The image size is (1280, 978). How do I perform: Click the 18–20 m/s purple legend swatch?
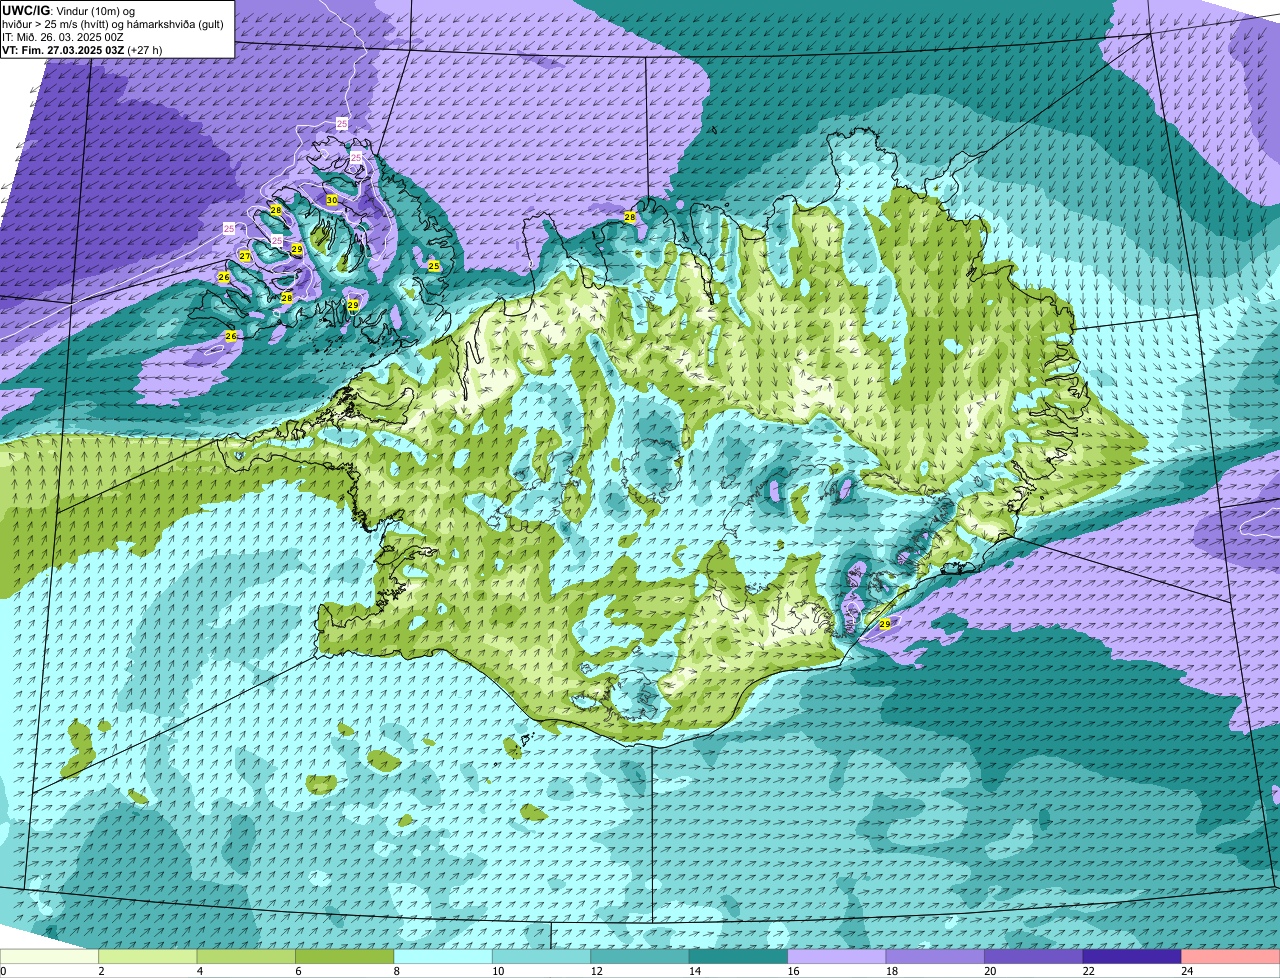point(935,956)
